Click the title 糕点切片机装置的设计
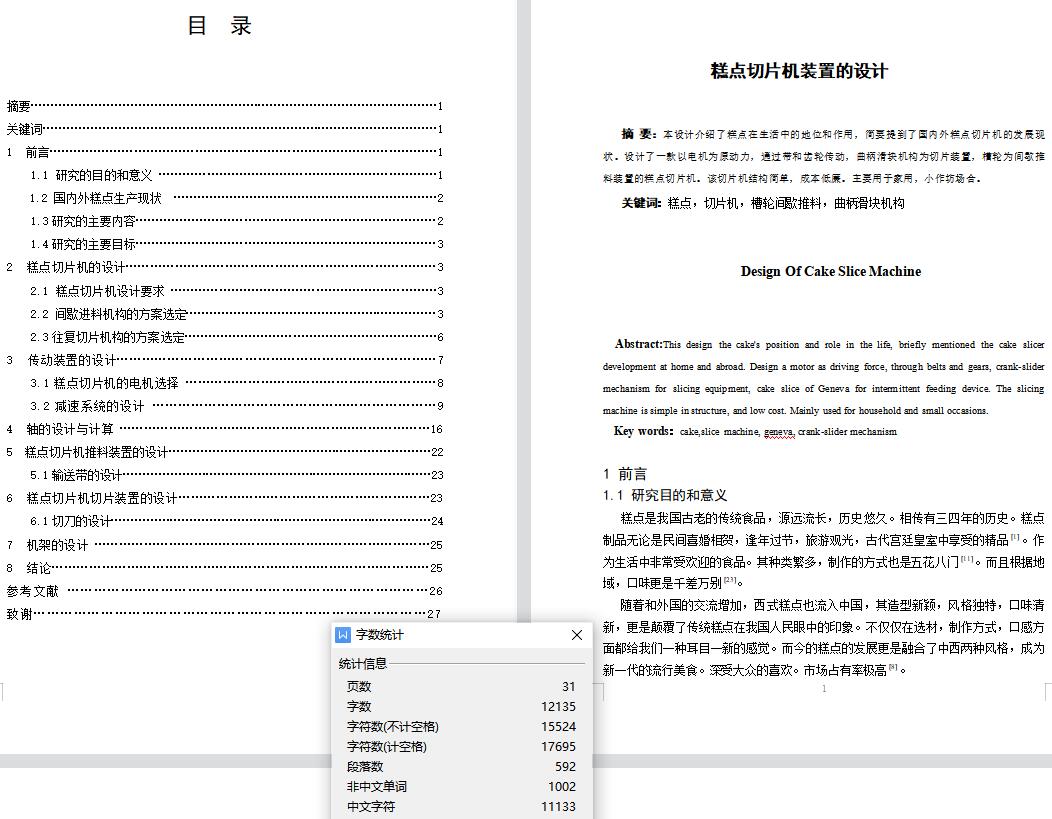 coord(798,71)
